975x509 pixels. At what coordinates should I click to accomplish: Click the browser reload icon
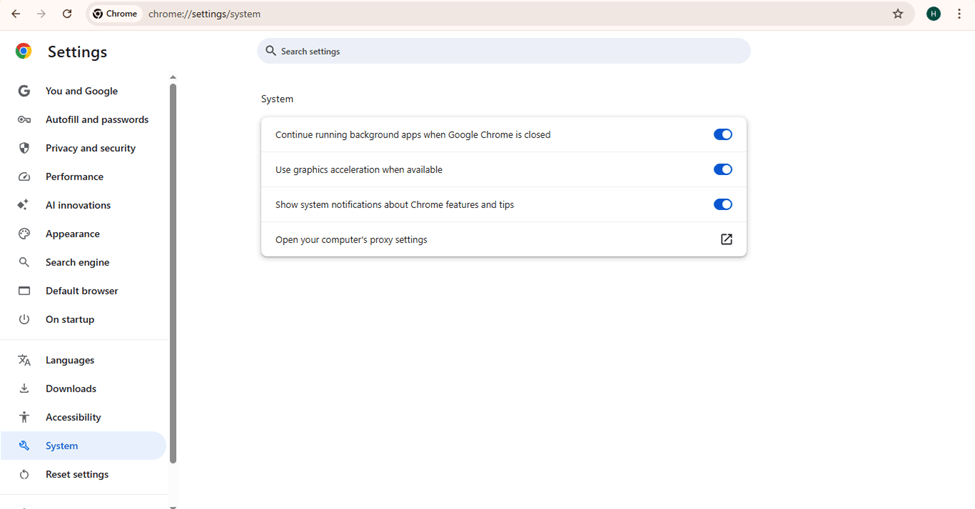67,14
